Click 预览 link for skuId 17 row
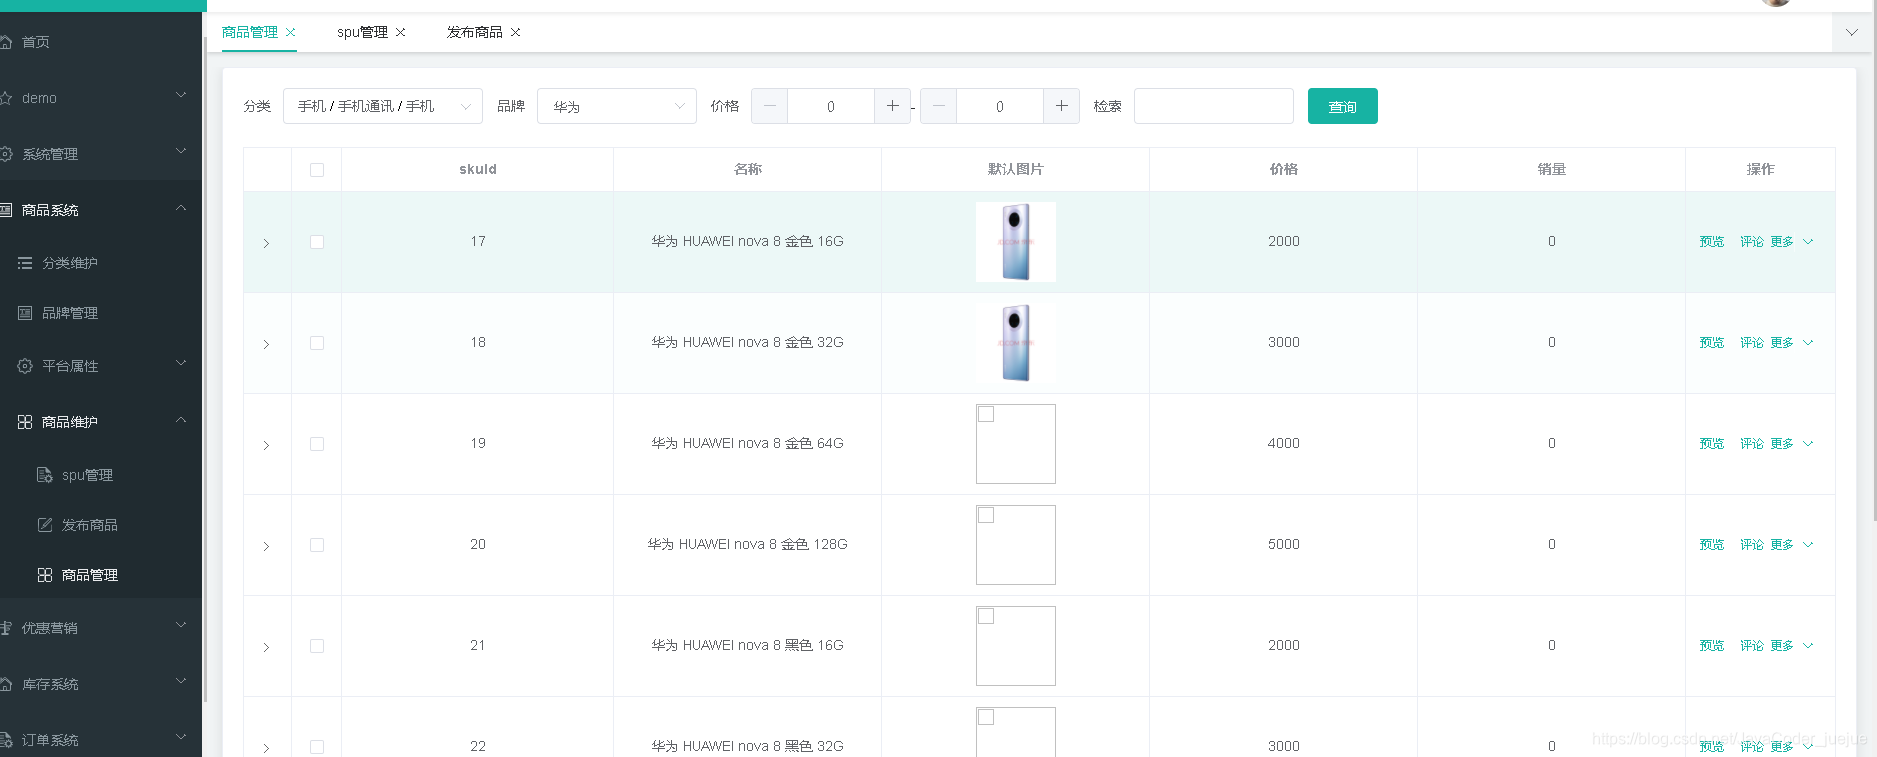This screenshot has width=1877, height=757. click(1711, 242)
